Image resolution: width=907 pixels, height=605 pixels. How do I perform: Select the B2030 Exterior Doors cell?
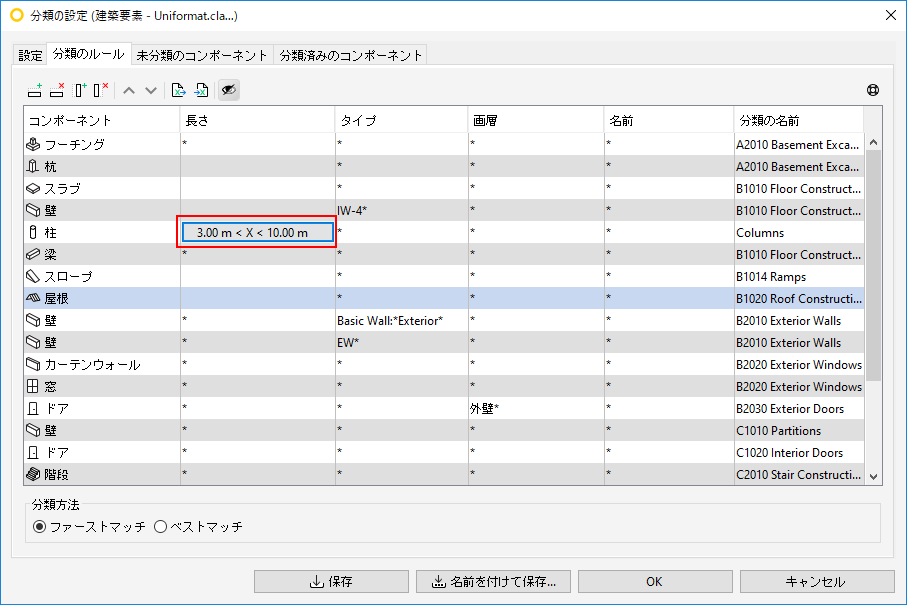pyautogui.click(x=799, y=408)
